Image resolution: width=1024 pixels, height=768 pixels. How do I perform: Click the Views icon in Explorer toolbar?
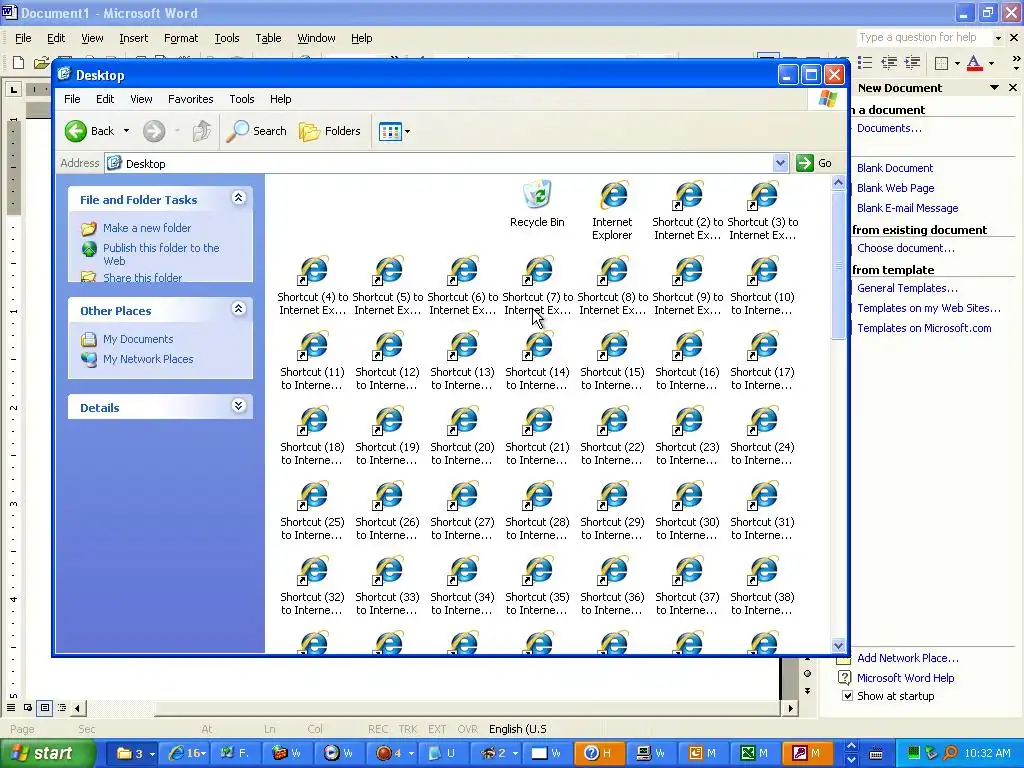[x=390, y=131]
